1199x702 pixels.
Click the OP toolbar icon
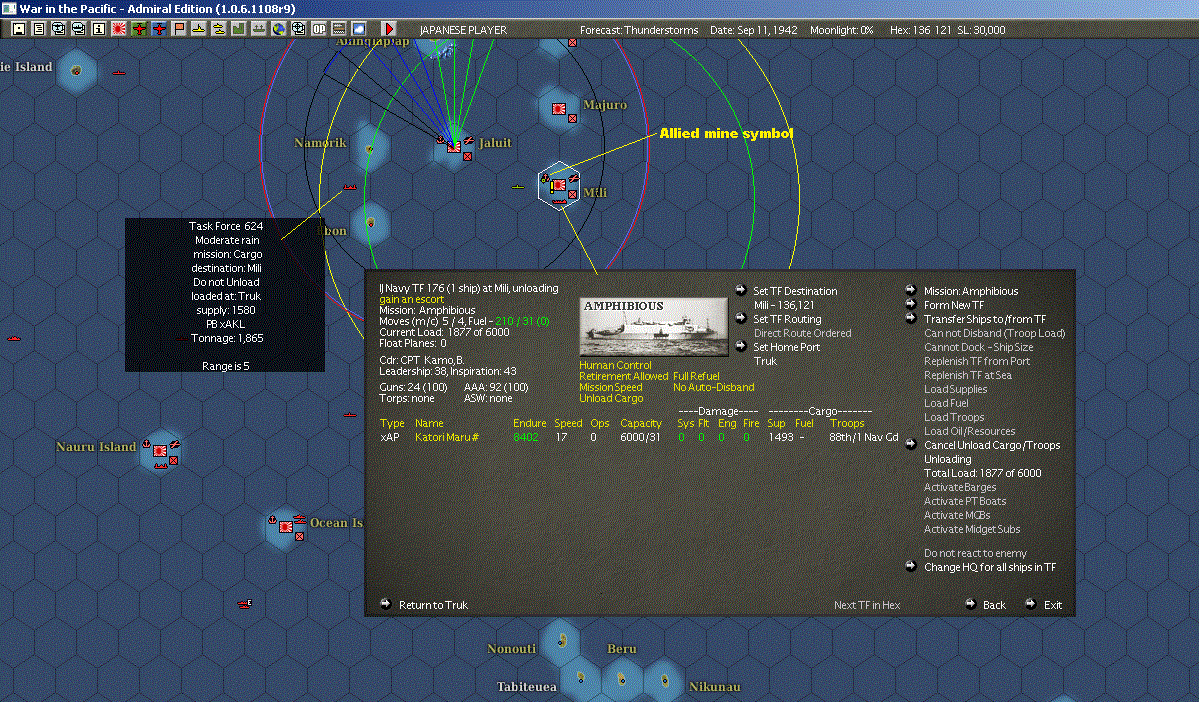pos(319,29)
